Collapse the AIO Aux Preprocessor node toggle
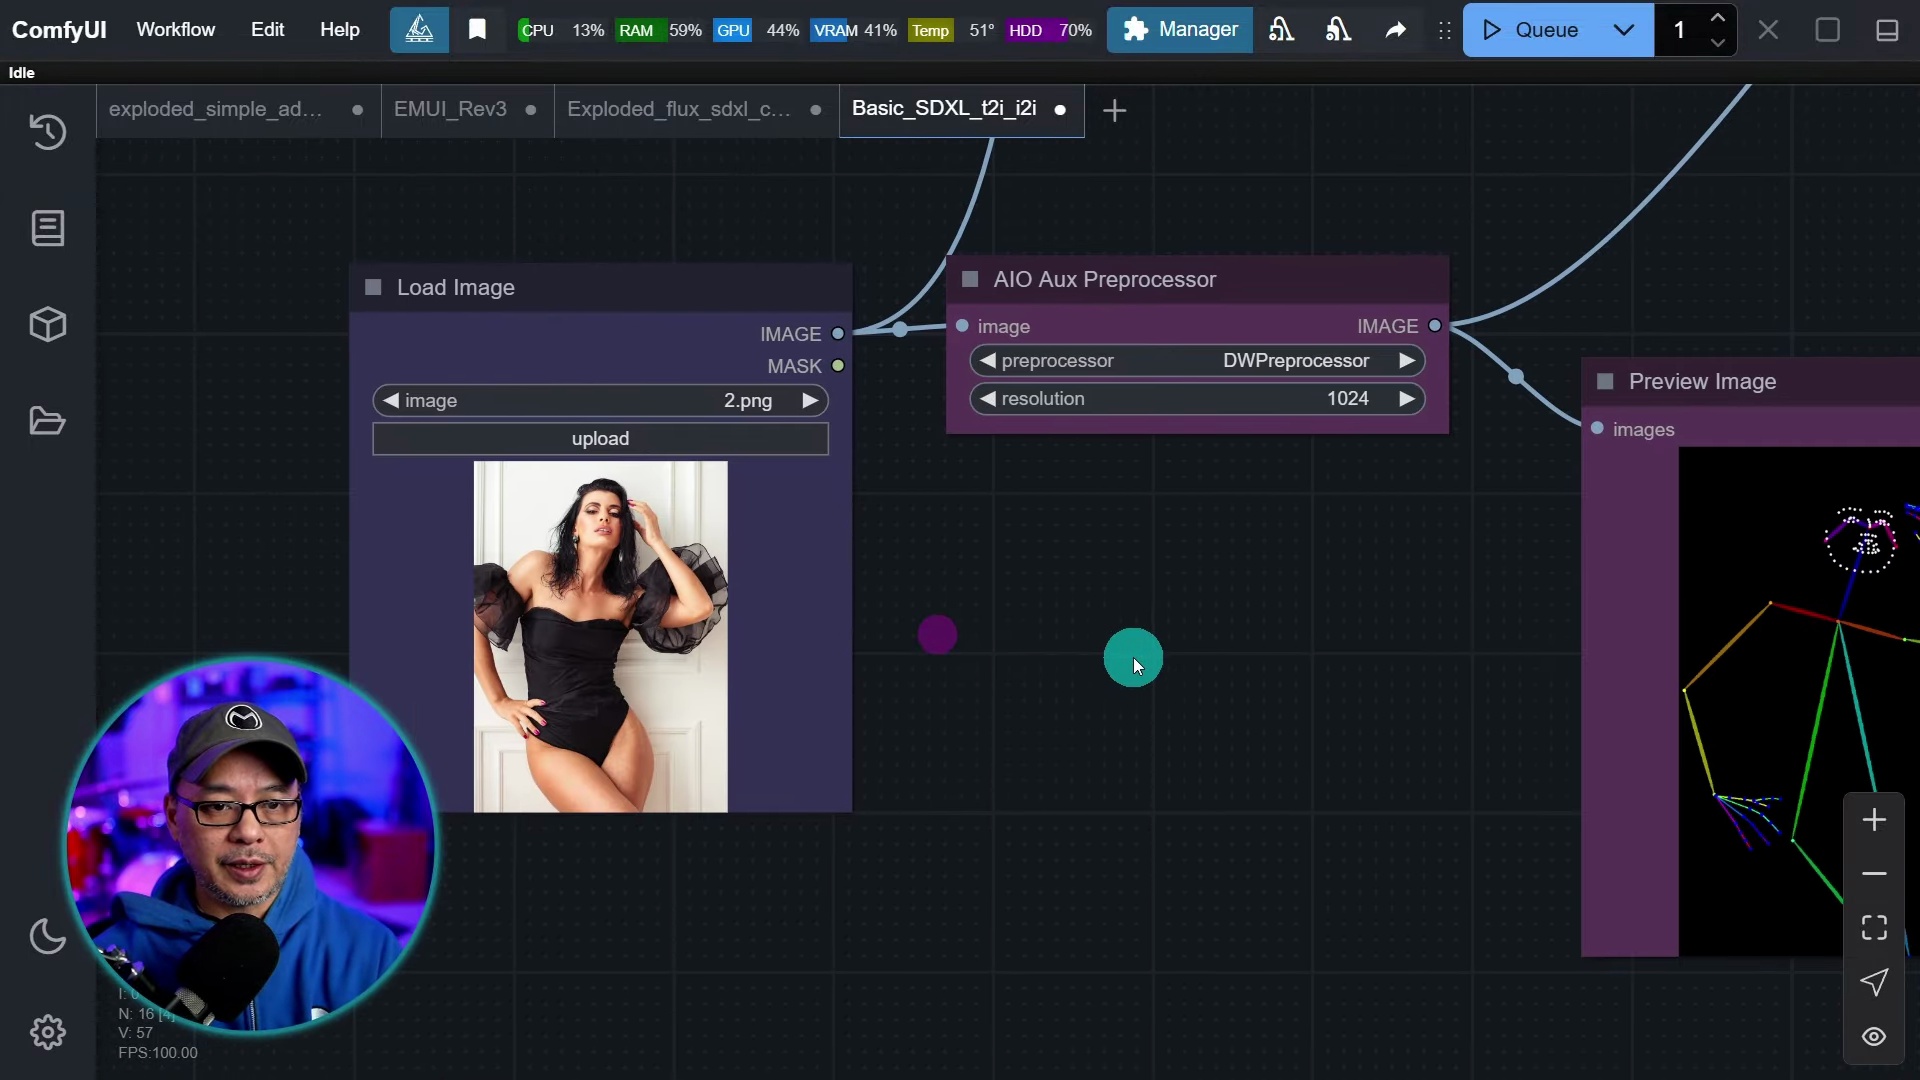This screenshot has width=1920, height=1080. tap(970, 280)
